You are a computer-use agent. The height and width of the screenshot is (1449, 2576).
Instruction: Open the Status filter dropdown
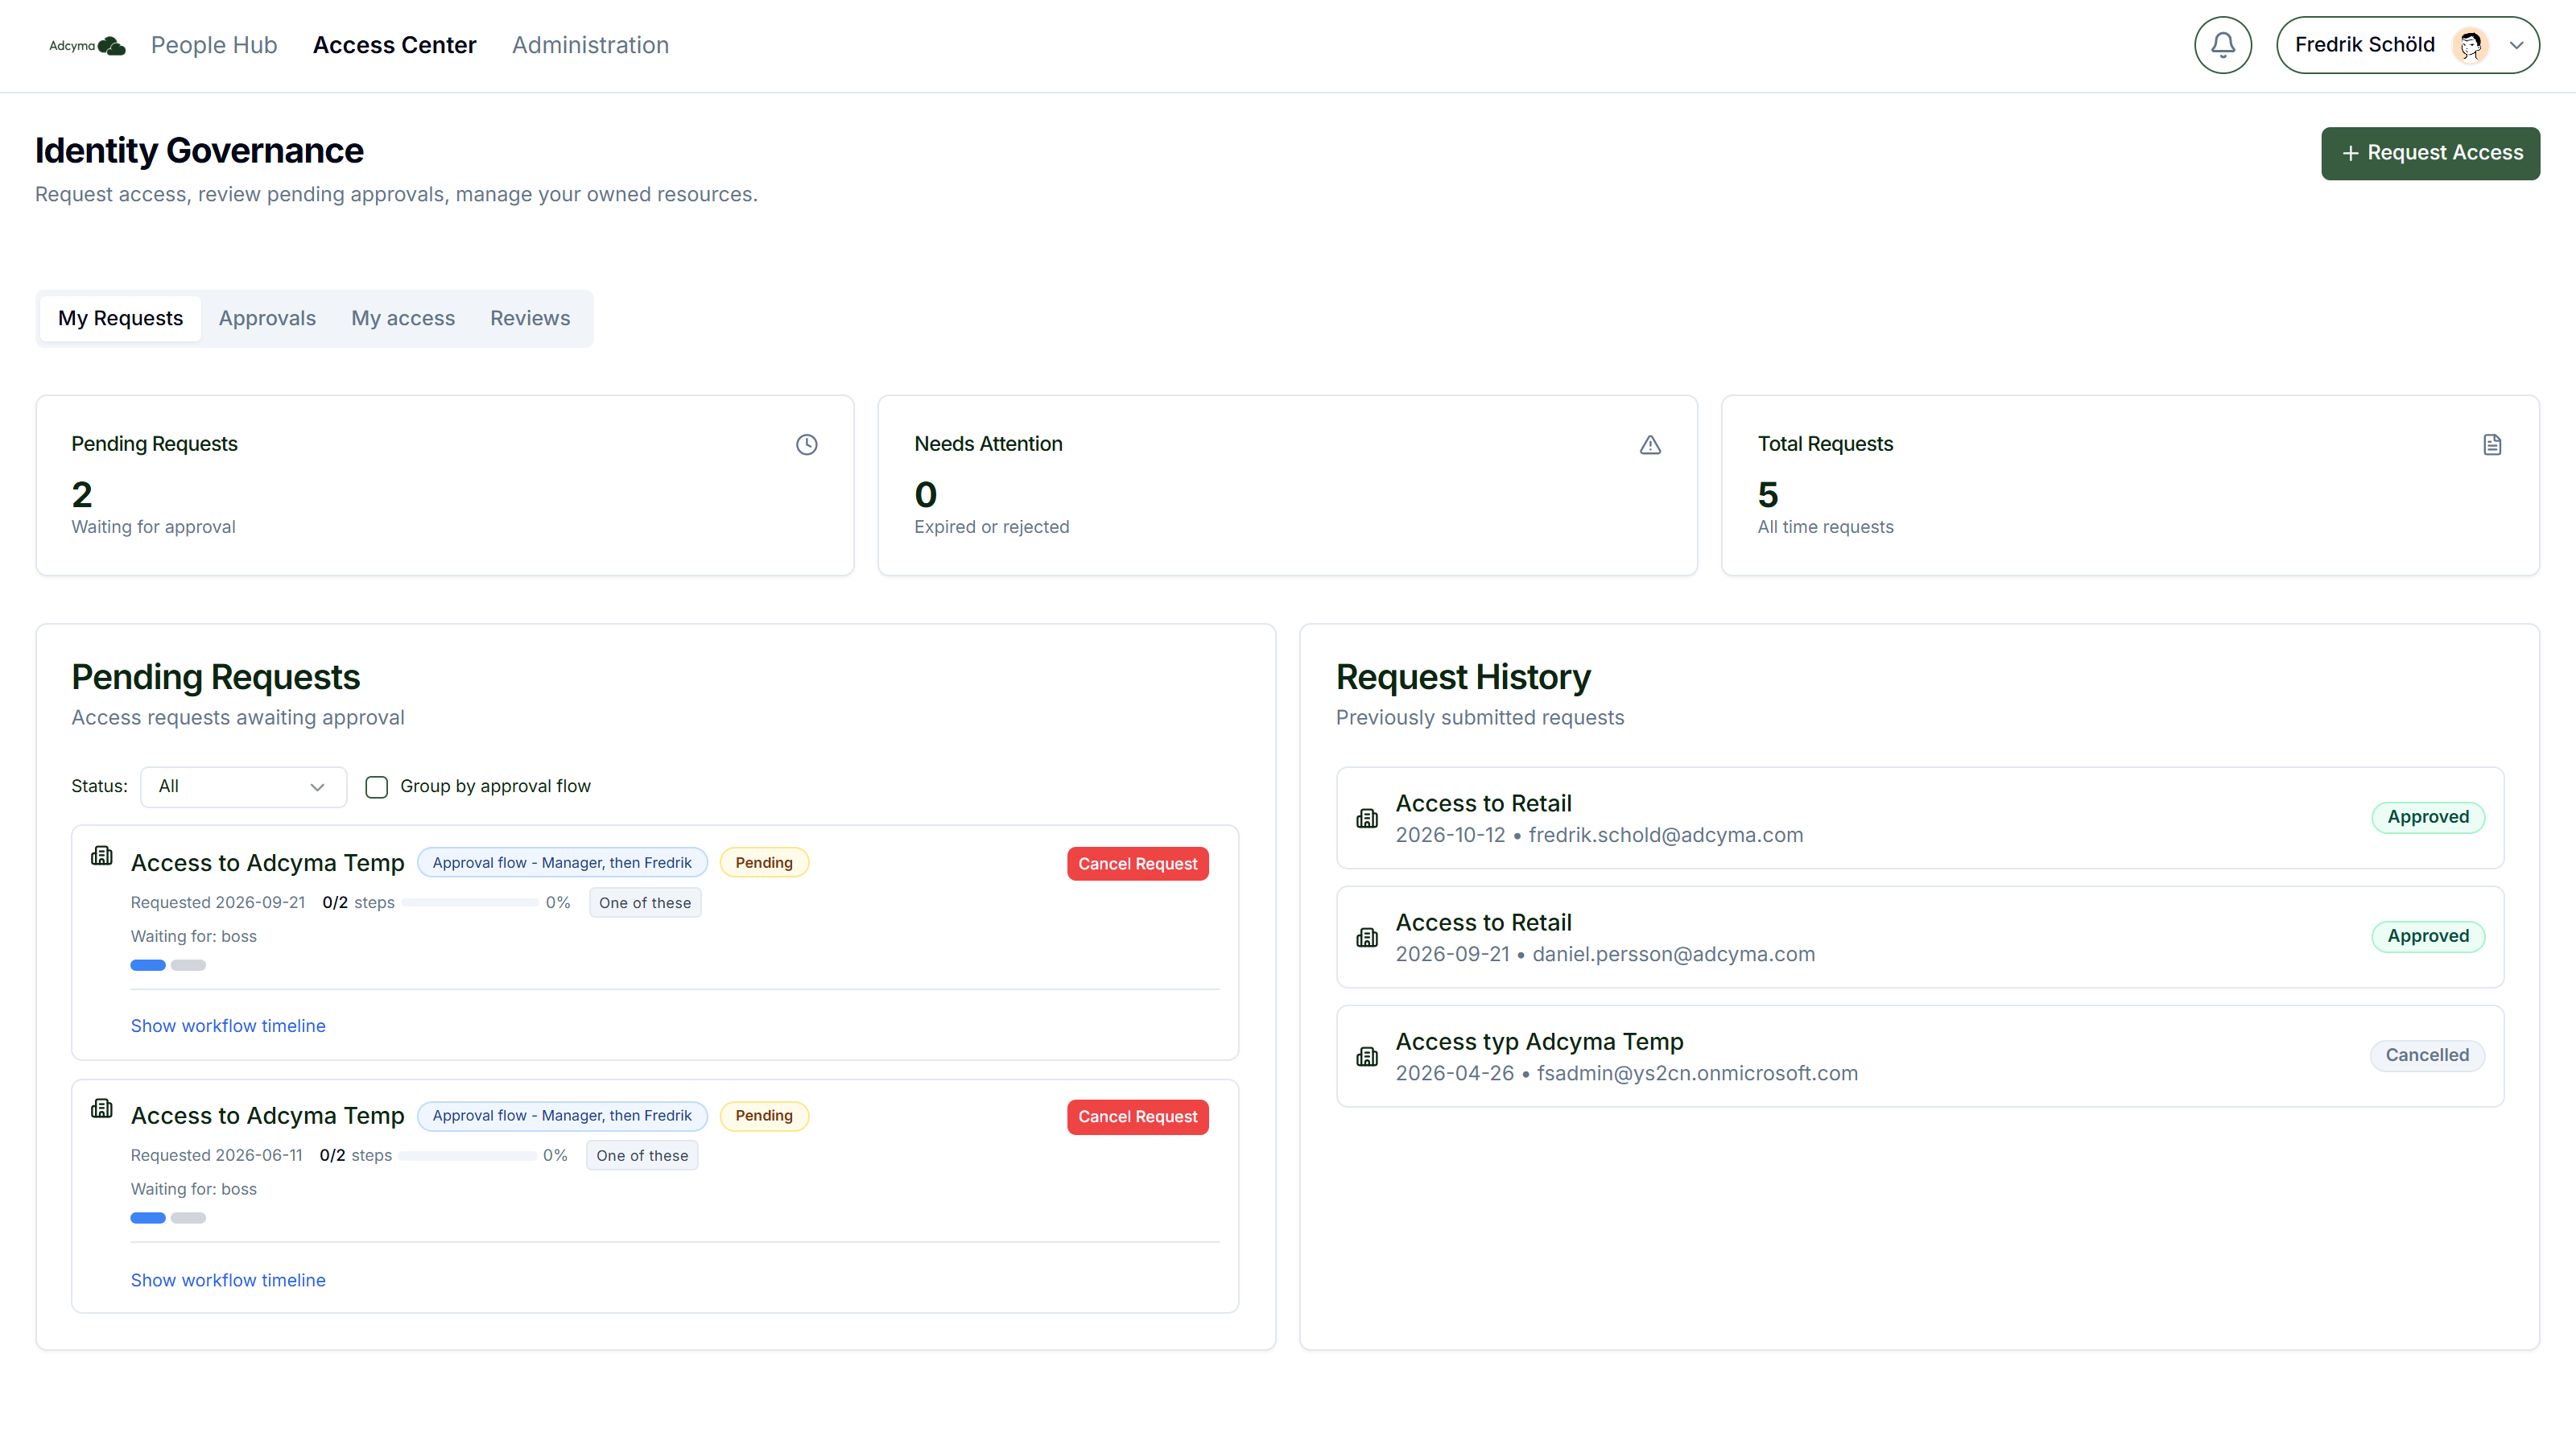(x=243, y=787)
